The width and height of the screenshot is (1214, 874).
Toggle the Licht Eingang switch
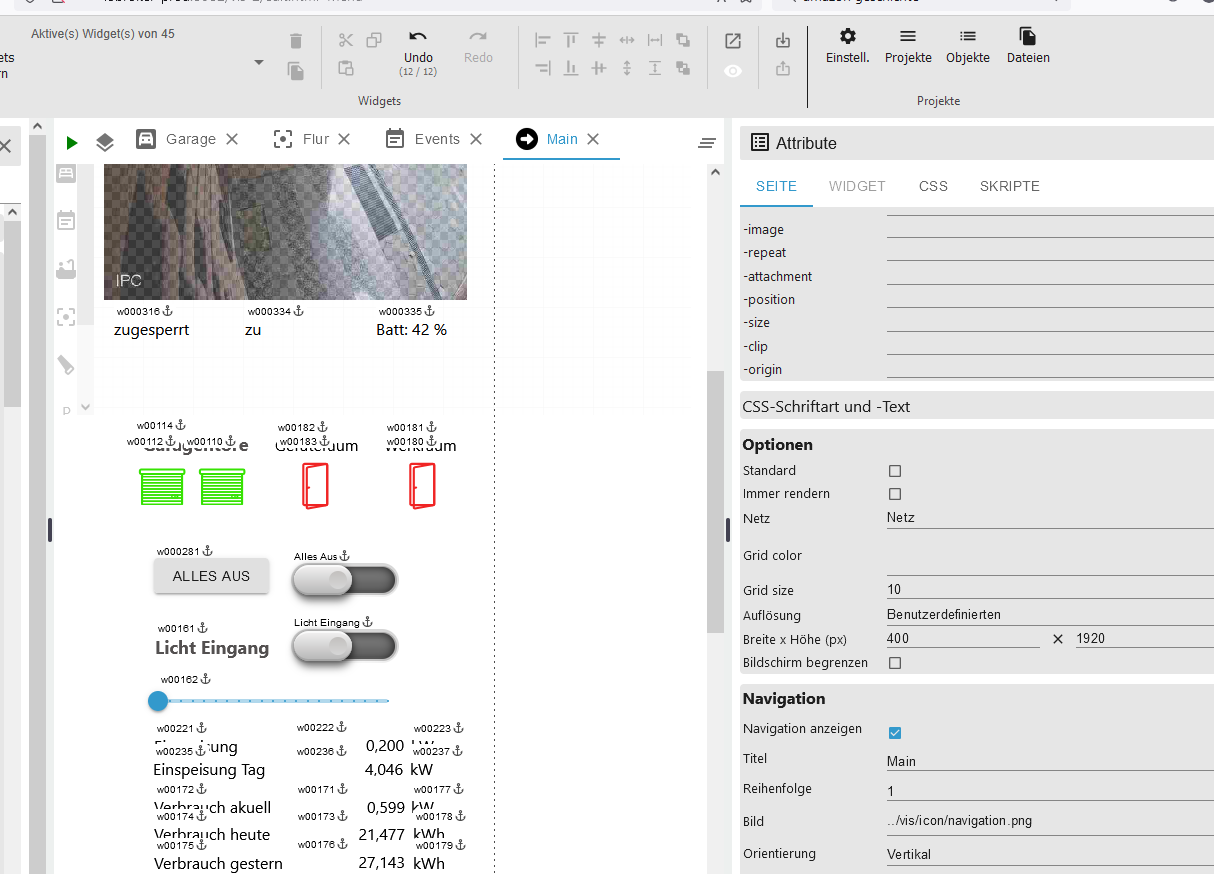click(x=345, y=646)
